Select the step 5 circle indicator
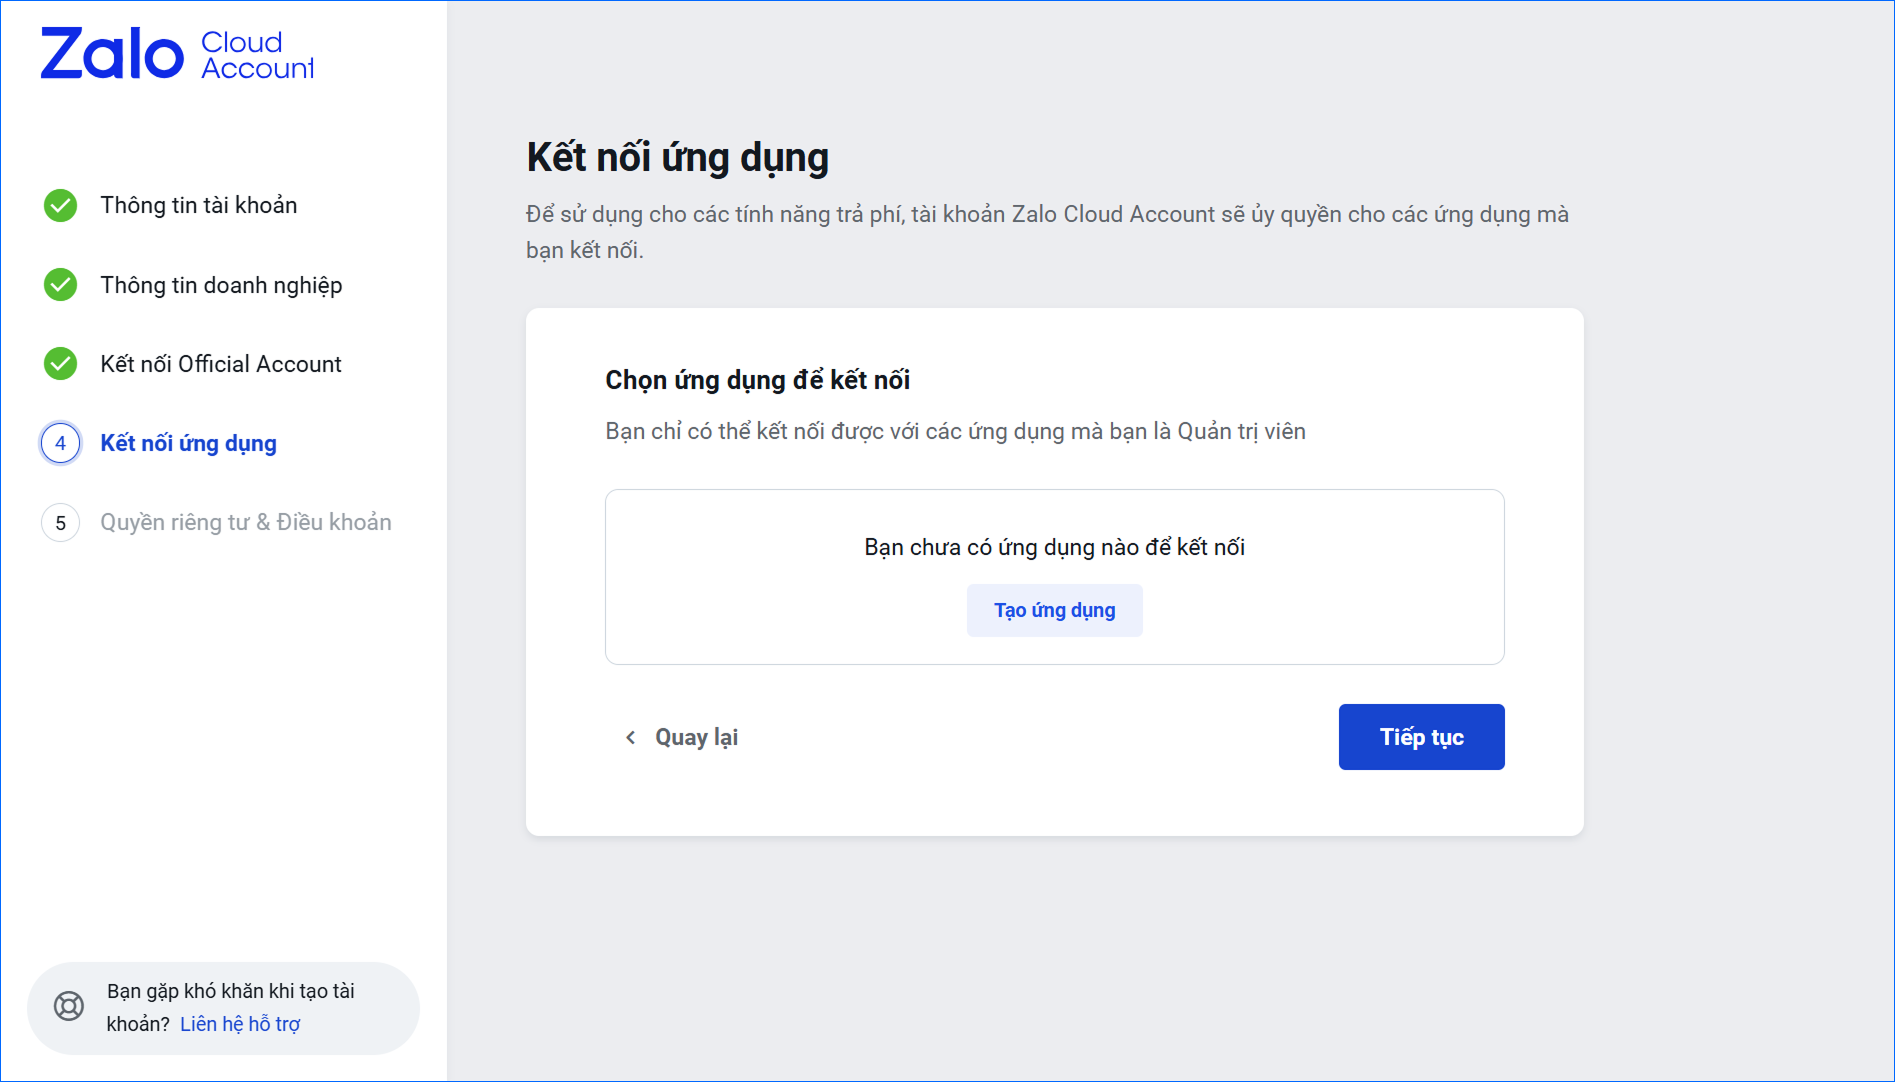Viewport: 1895px width, 1082px height. (61, 523)
